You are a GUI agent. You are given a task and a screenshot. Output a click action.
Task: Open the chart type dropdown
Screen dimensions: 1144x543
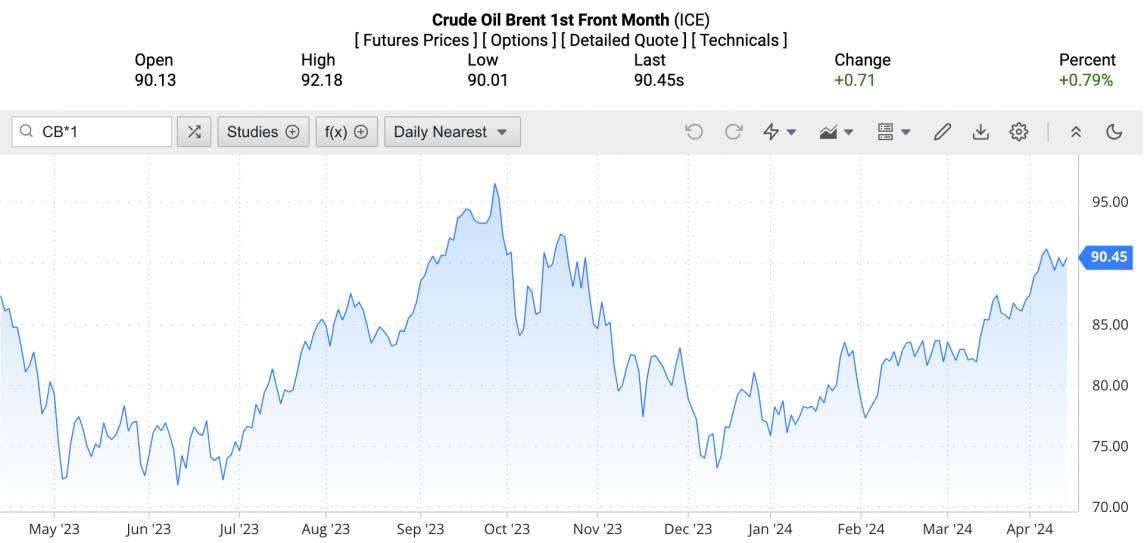click(x=837, y=132)
